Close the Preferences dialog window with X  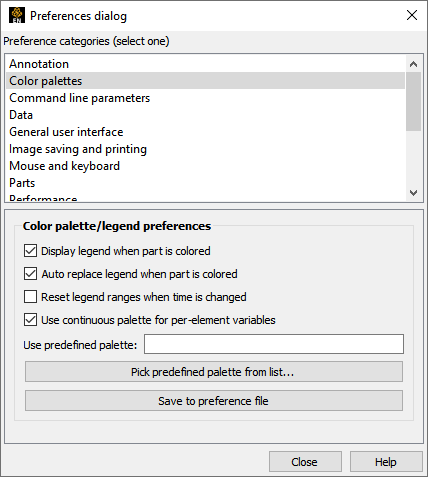pos(412,15)
